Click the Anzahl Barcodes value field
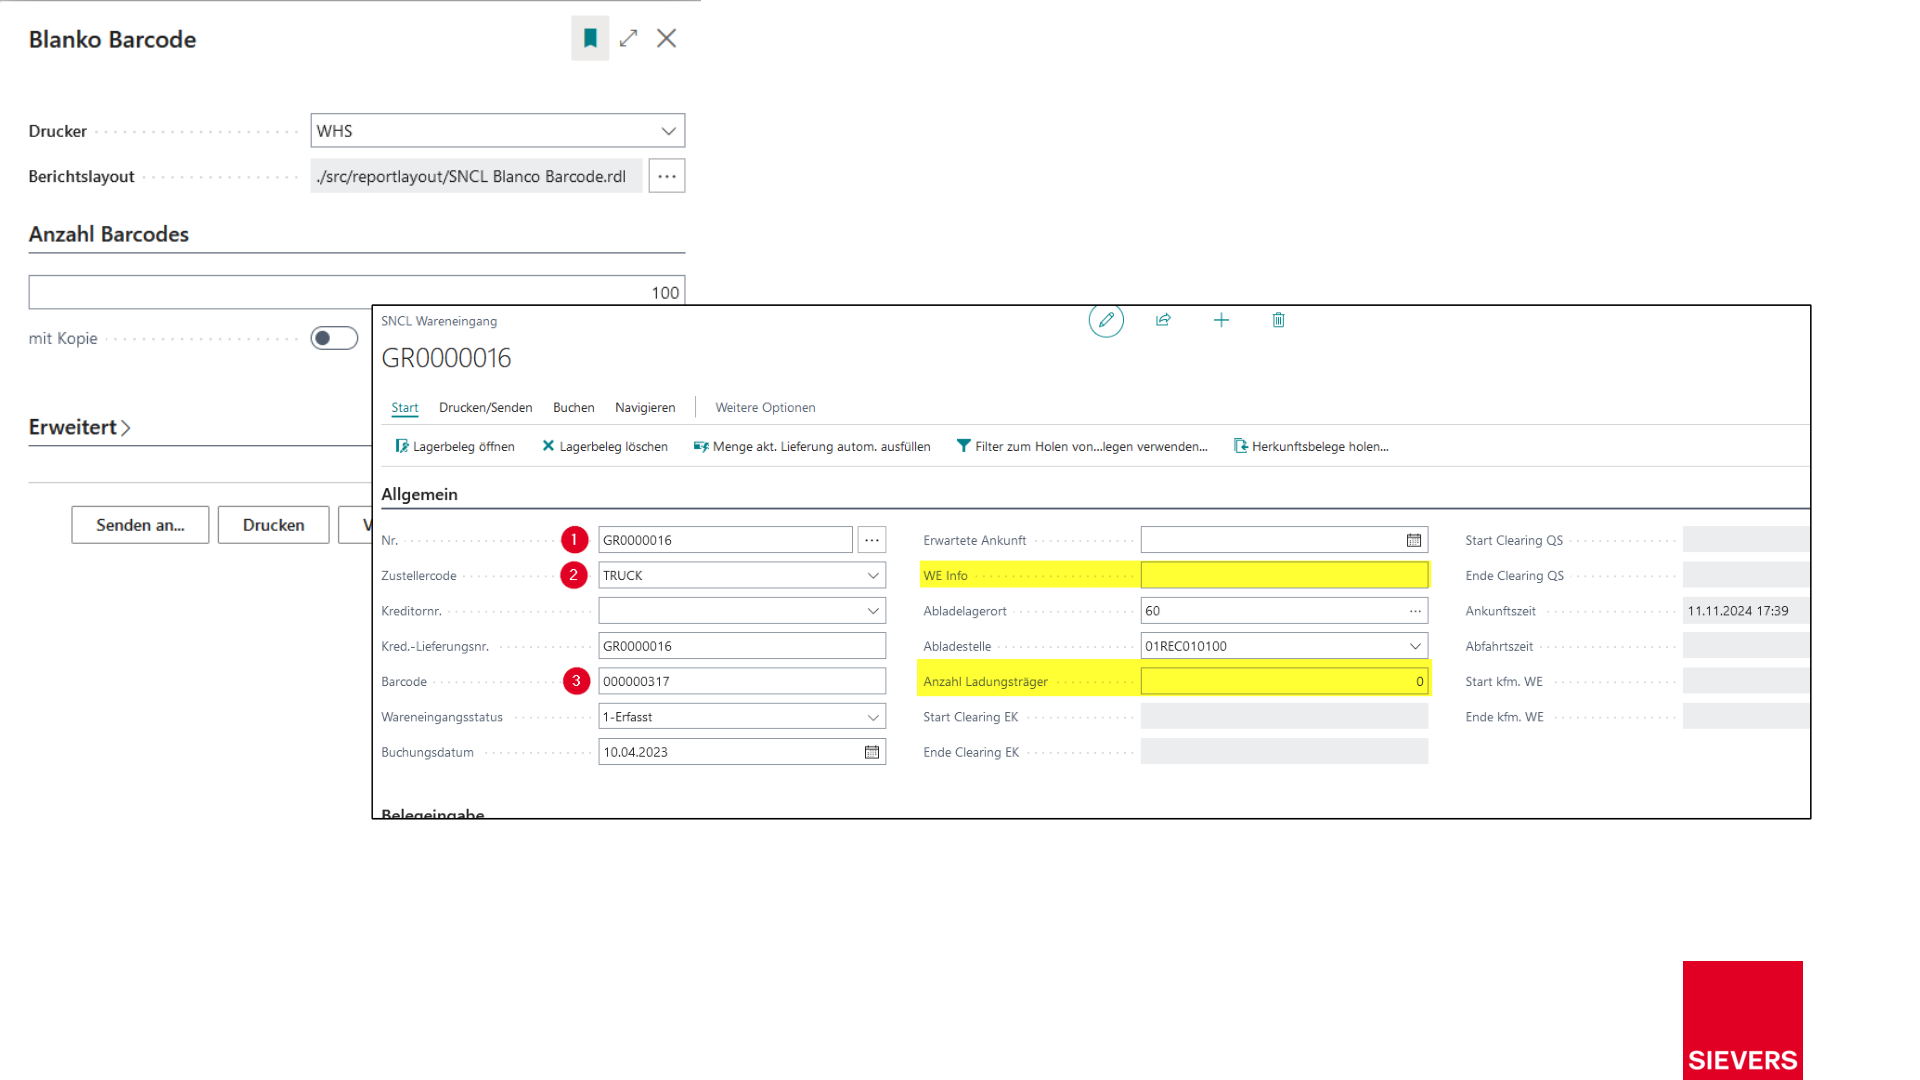This screenshot has width=1920, height=1080. click(x=357, y=292)
